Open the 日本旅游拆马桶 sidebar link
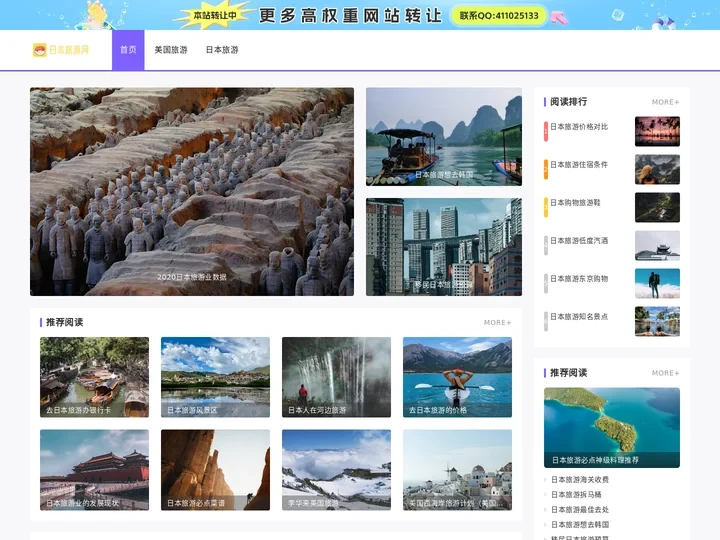Screen dimensions: 720x540 click(x=576, y=495)
